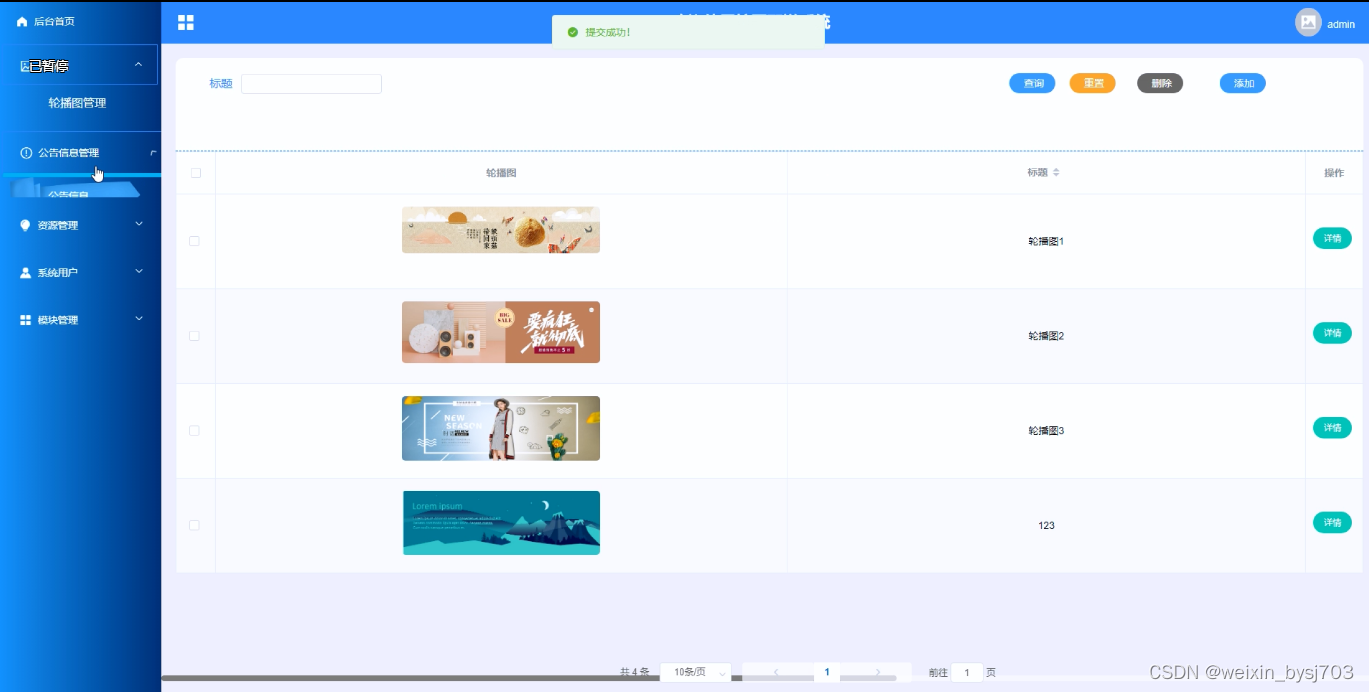
Task: Collapse the first sidebar group chevron
Action: 139,65
